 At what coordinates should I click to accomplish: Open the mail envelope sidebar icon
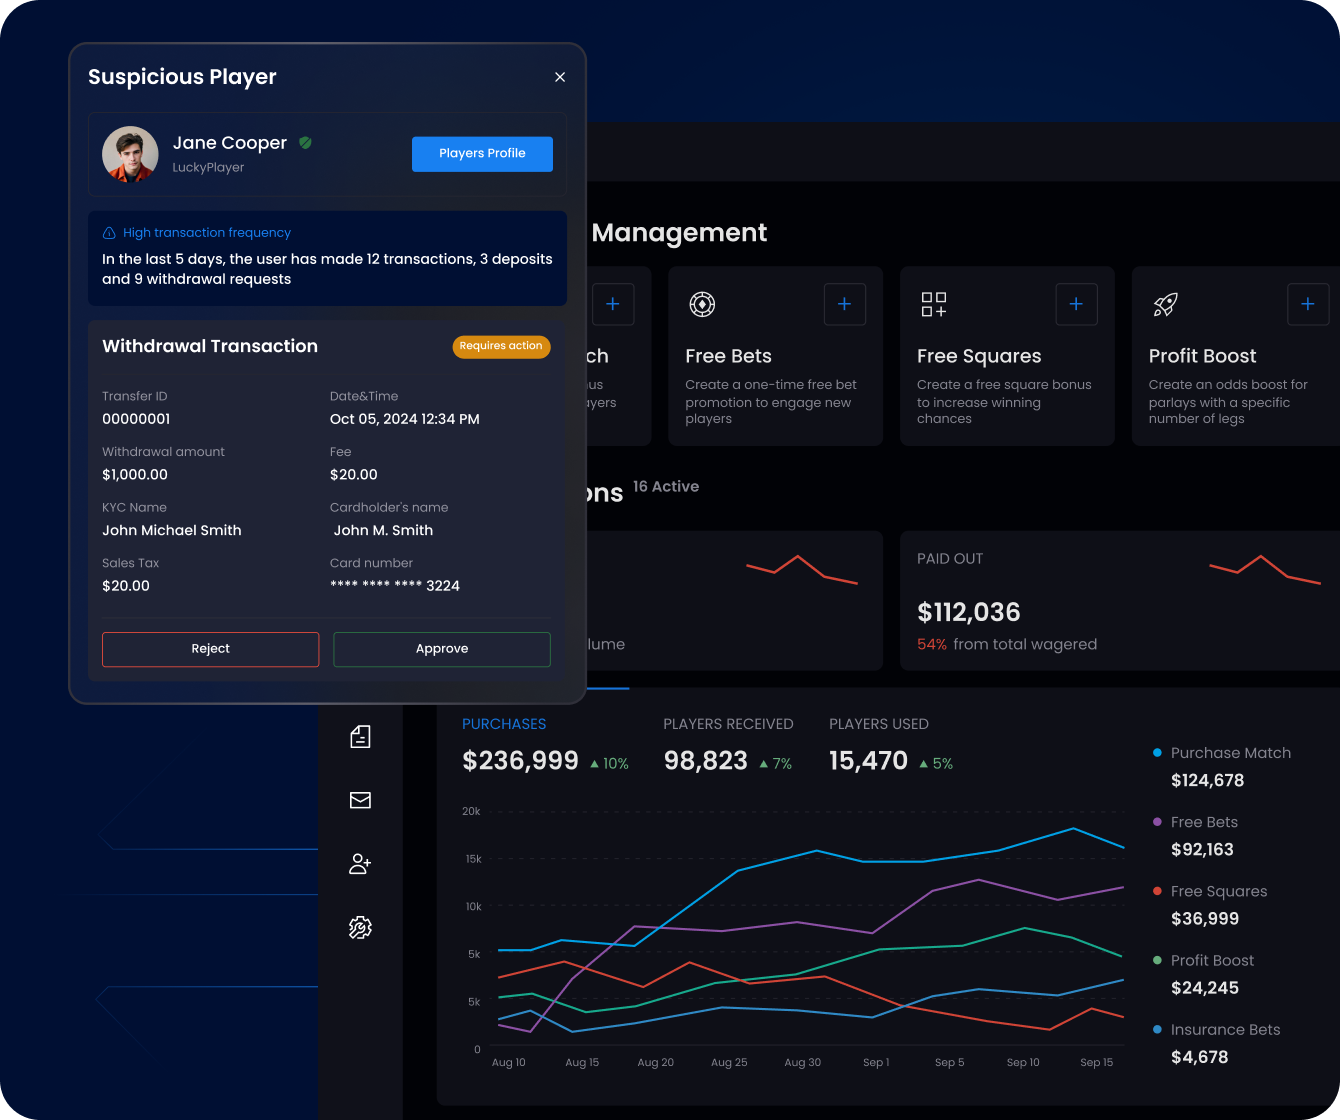coord(360,800)
